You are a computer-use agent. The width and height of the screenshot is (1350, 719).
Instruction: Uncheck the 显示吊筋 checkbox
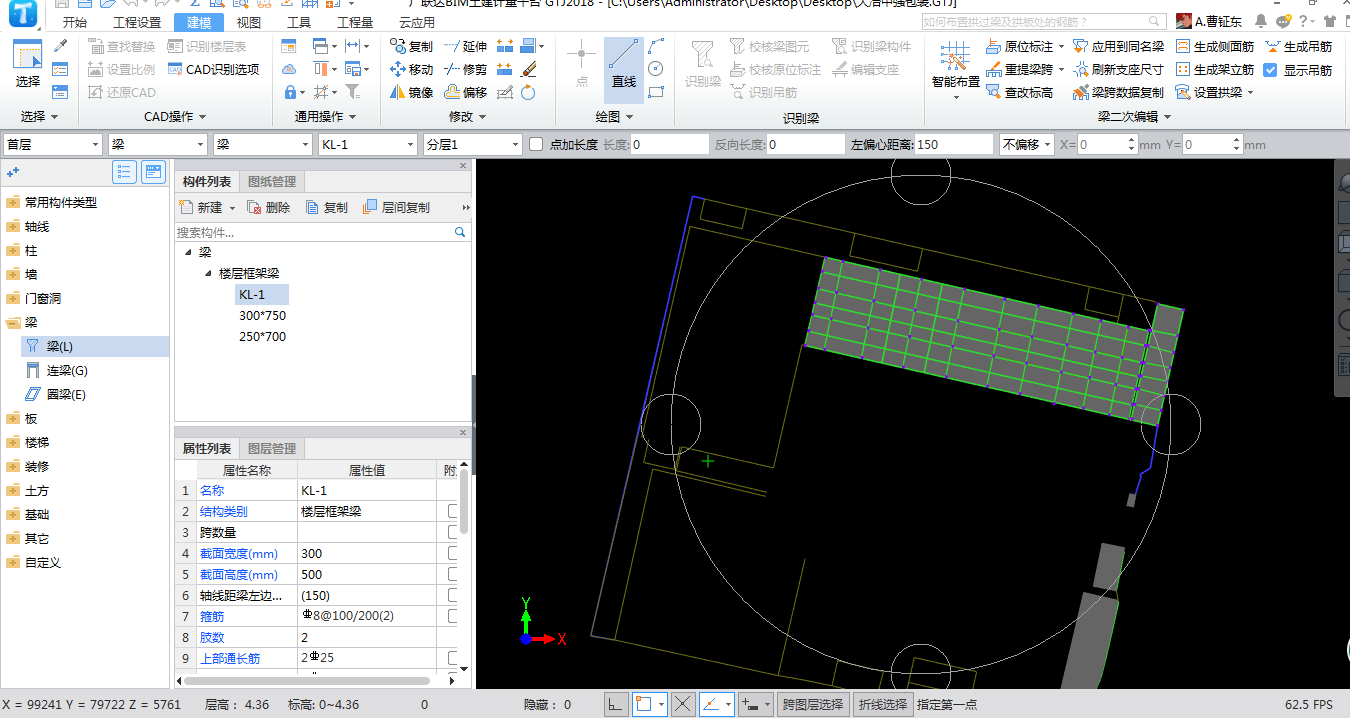coord(1271,70)
